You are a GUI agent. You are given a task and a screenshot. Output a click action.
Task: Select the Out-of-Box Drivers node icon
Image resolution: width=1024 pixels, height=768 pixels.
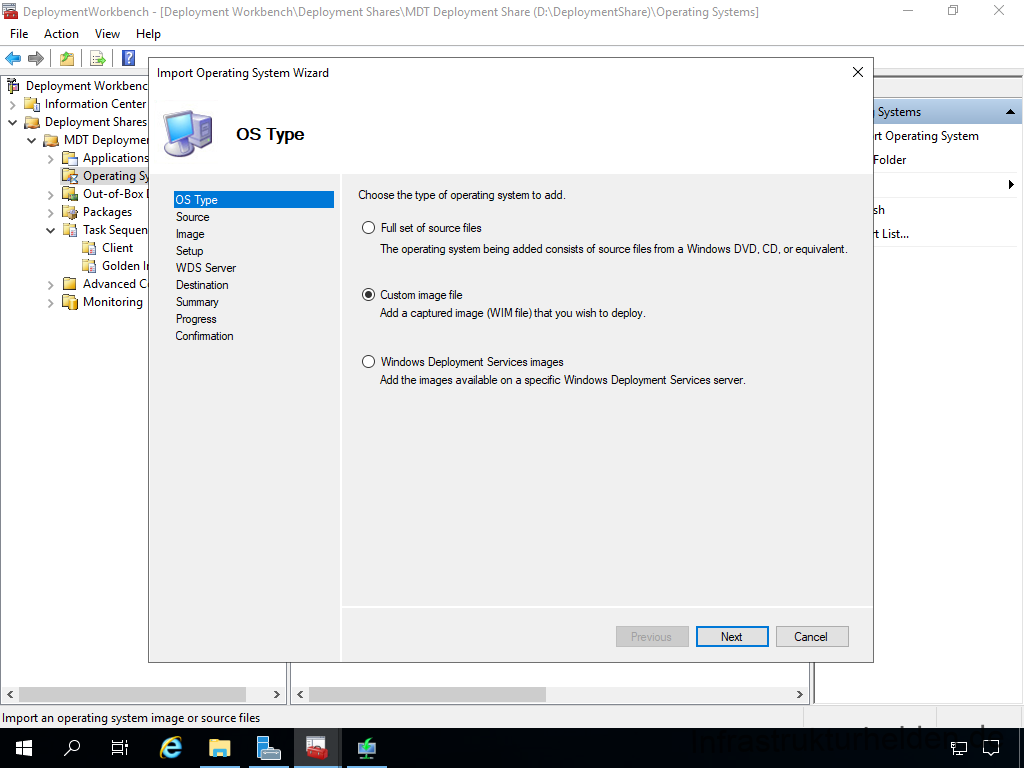click(70, 194)
